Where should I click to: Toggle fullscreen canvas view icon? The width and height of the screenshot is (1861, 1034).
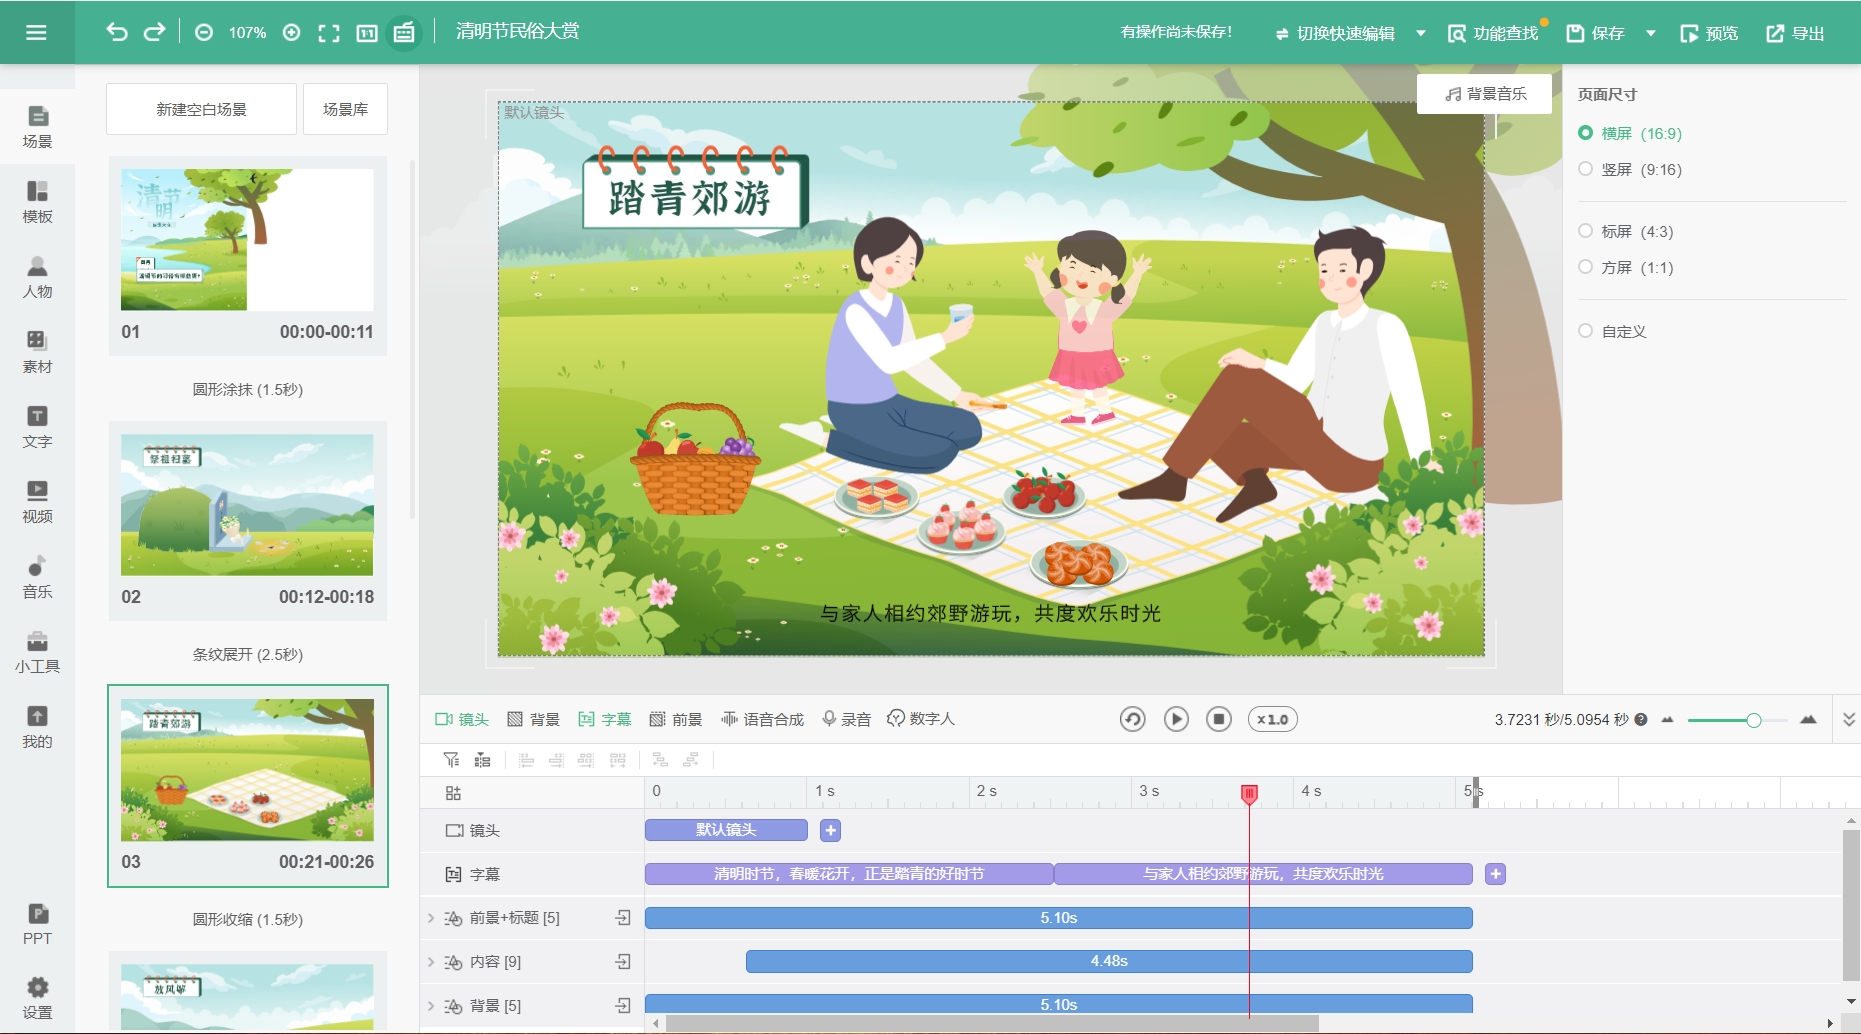click(328, 33)
